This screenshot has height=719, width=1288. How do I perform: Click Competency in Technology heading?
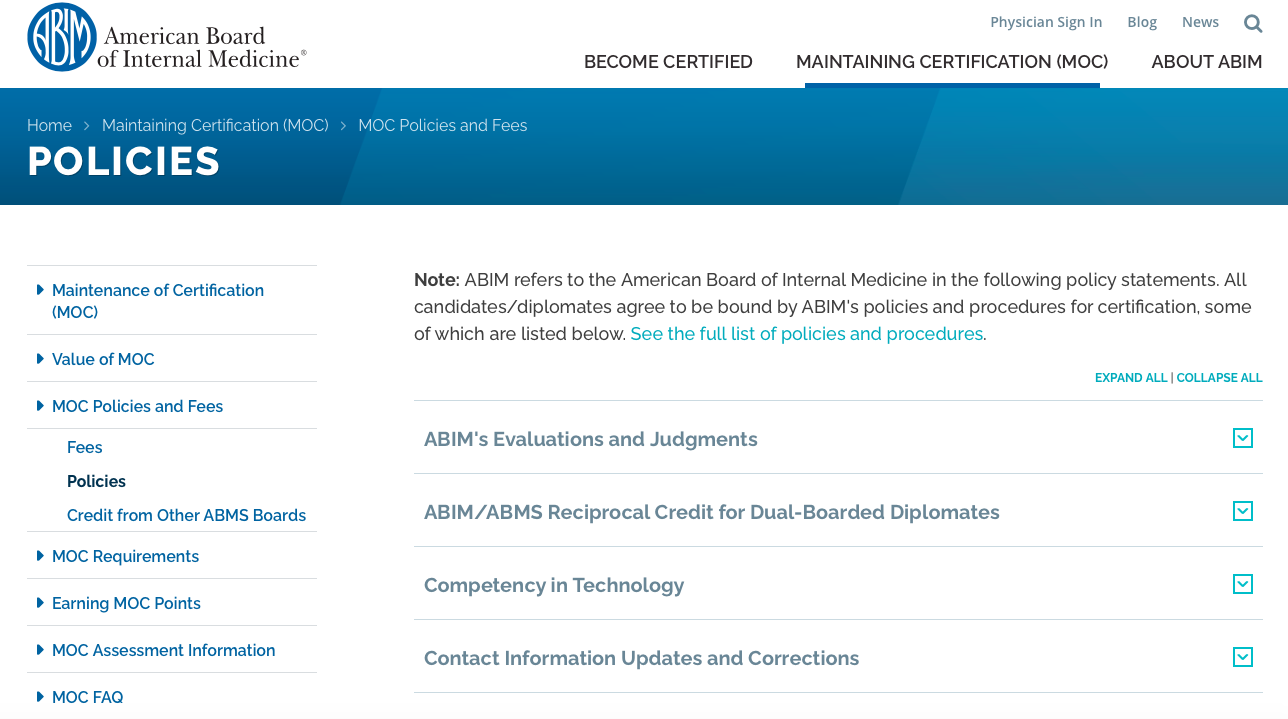(554, 585)
